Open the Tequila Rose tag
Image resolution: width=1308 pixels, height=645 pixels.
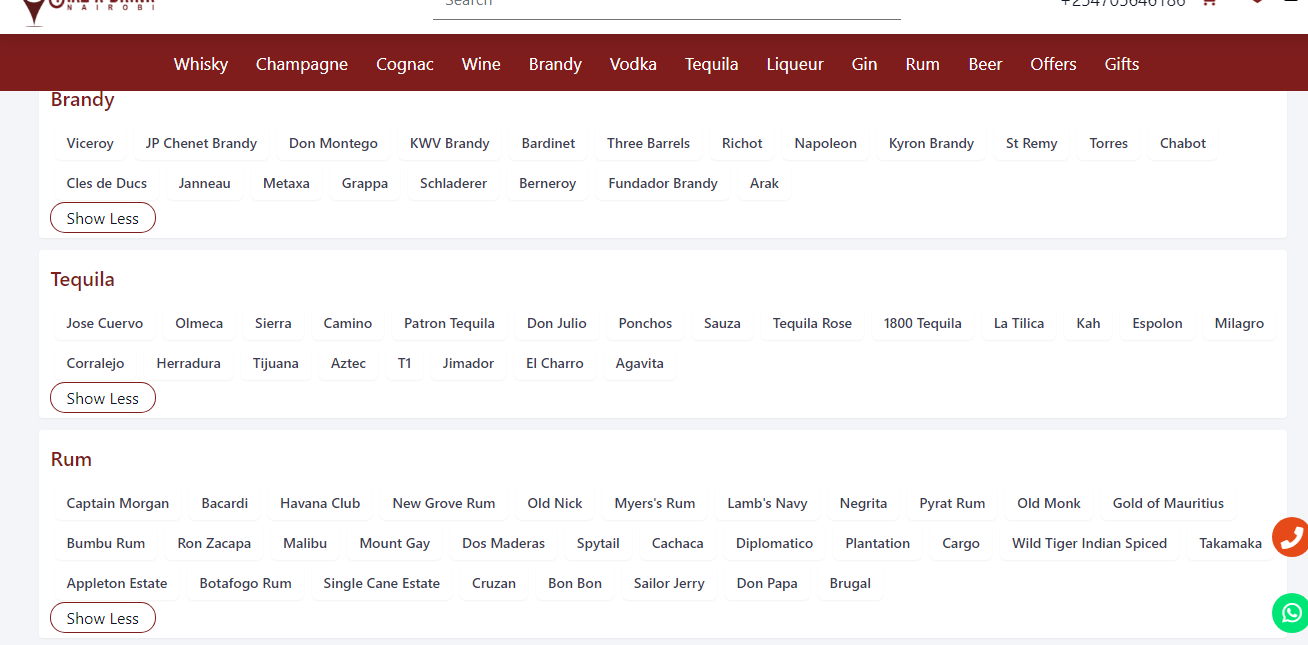point(812,323)
